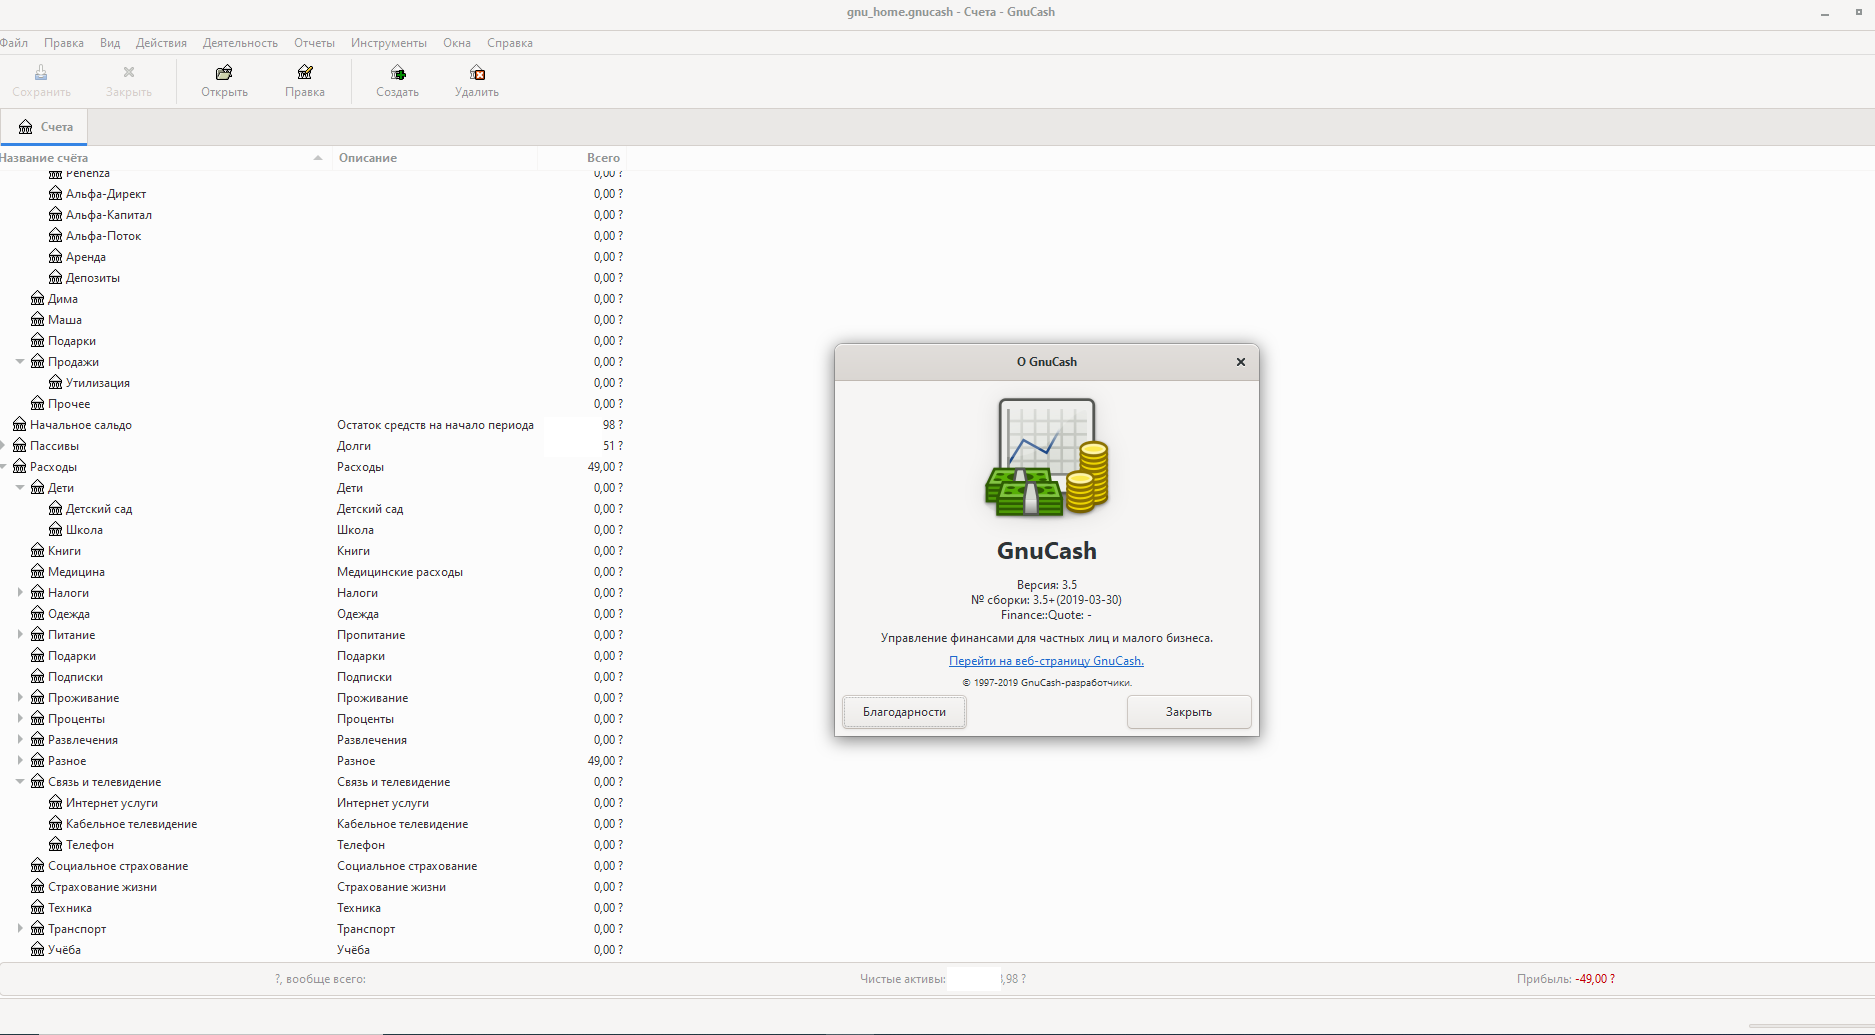Open the Файл menu
This screenshot has width=1875, height=1035.
[x=14, y=43]
